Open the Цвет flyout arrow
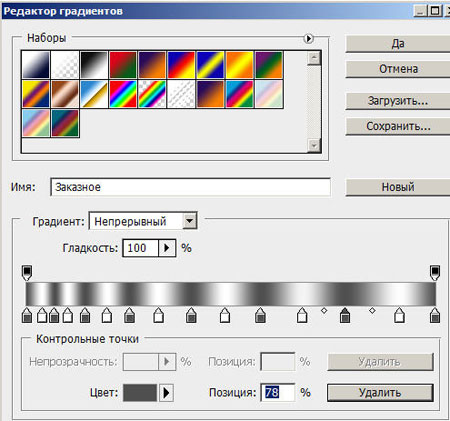This screenshot has height=421, width=450. coord(166,393)
